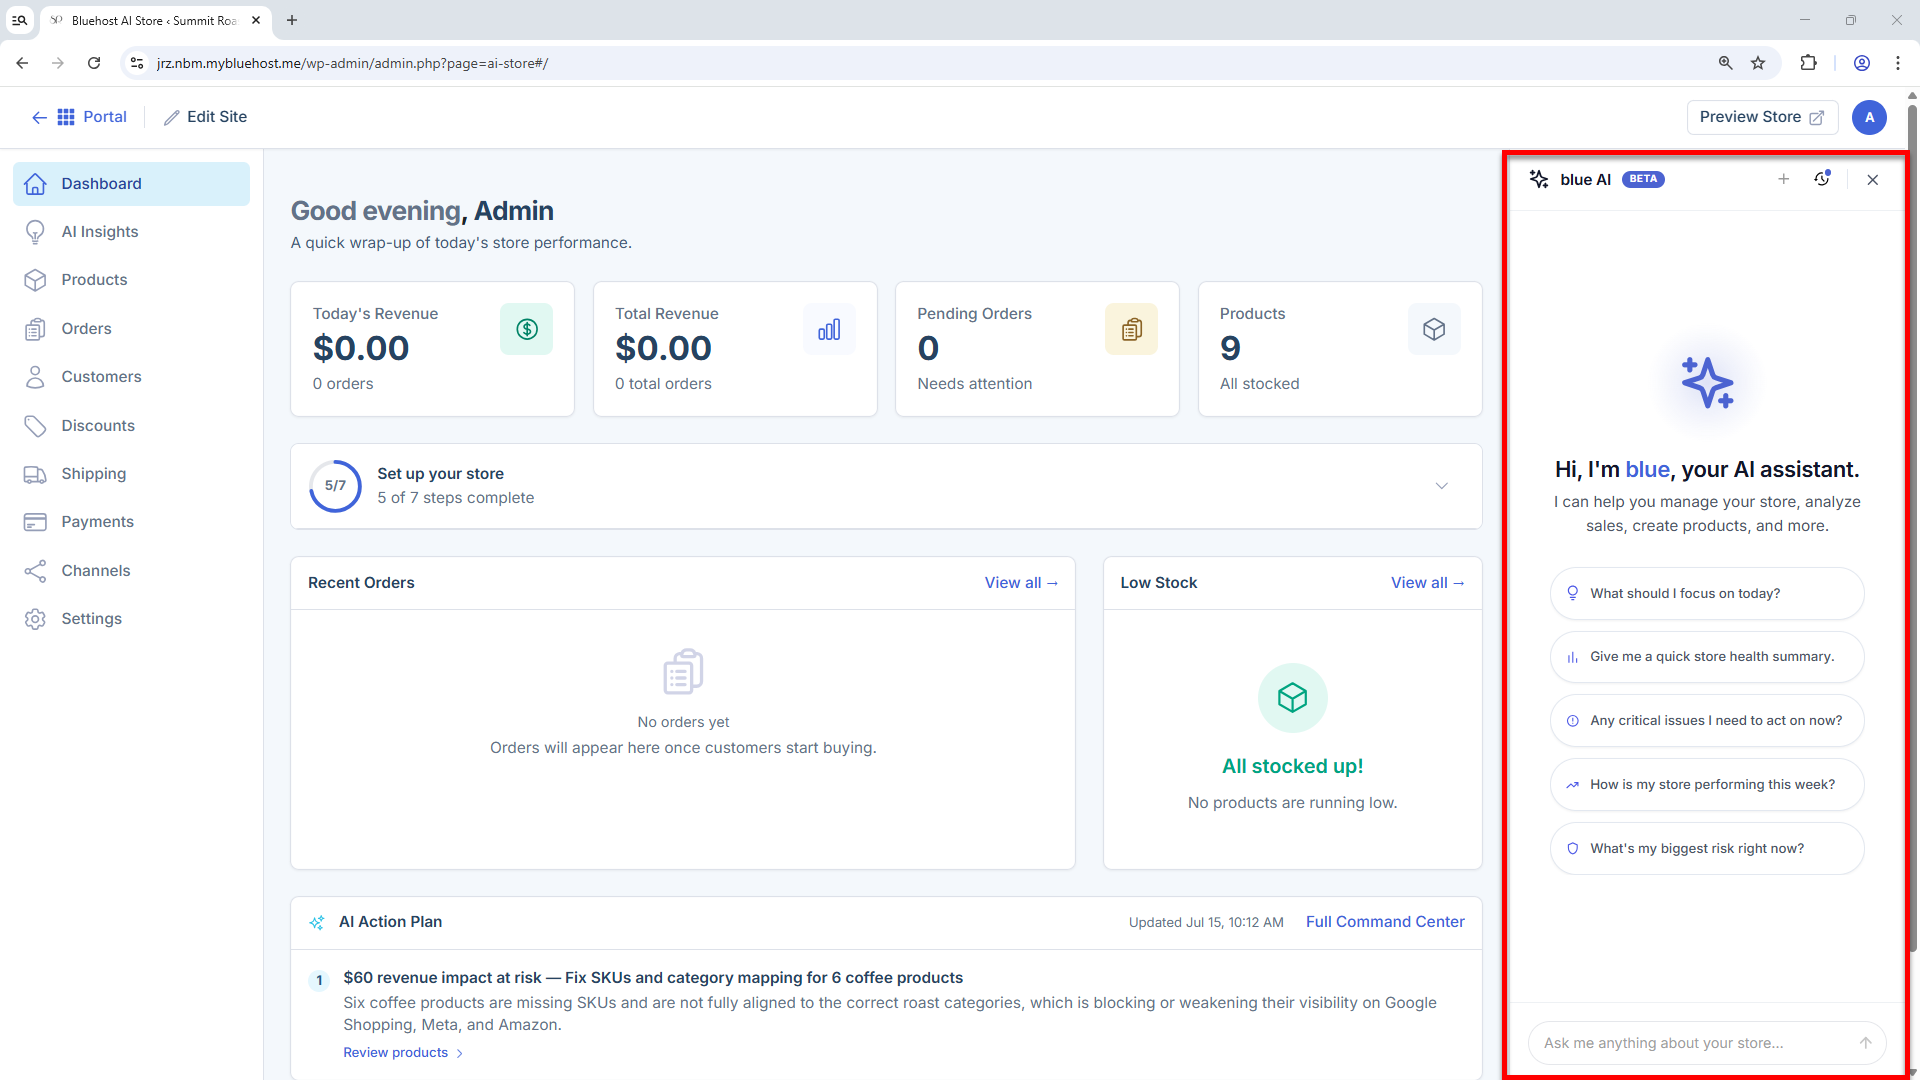1920x1080 pixels.
Task: Click the send arrow in chat input
Action: (1866, 1043)
